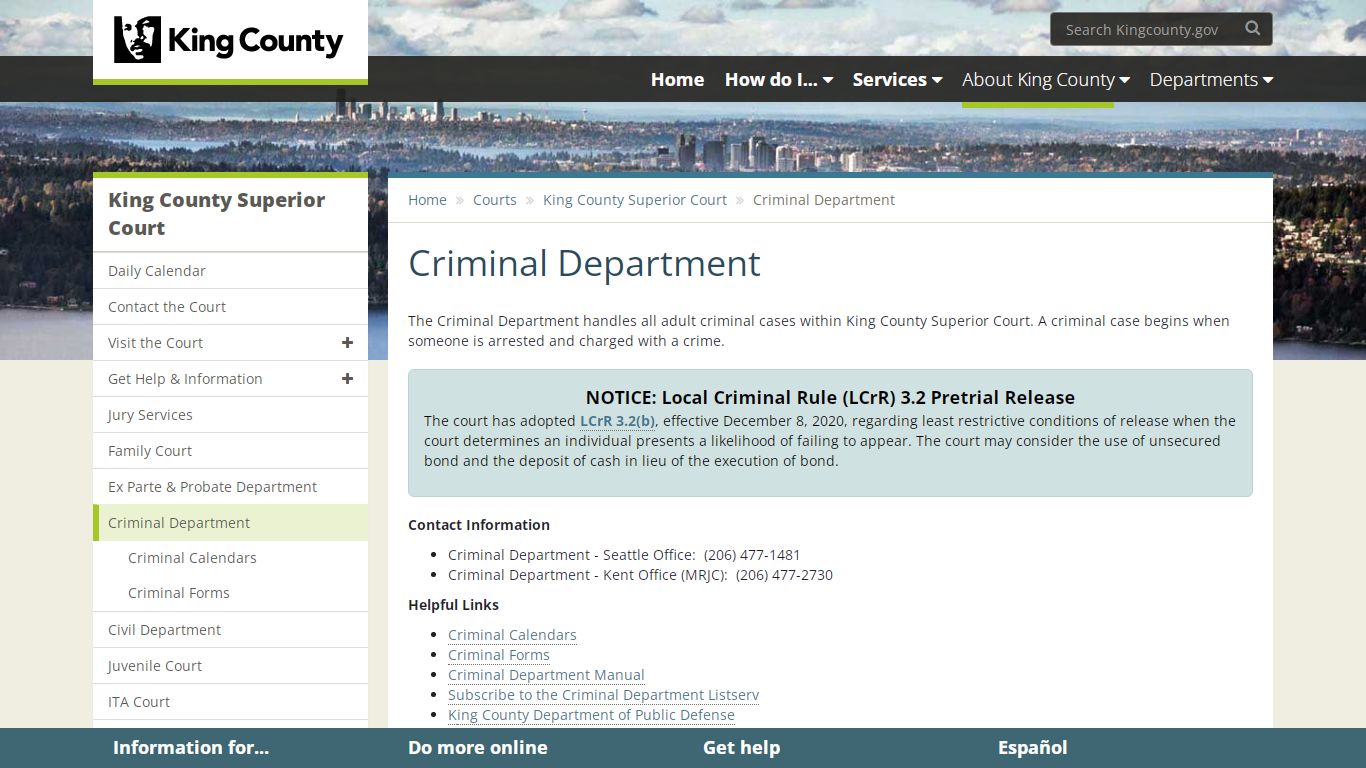
Task: Open the How do I... dropdown
Action: point(778,79)
